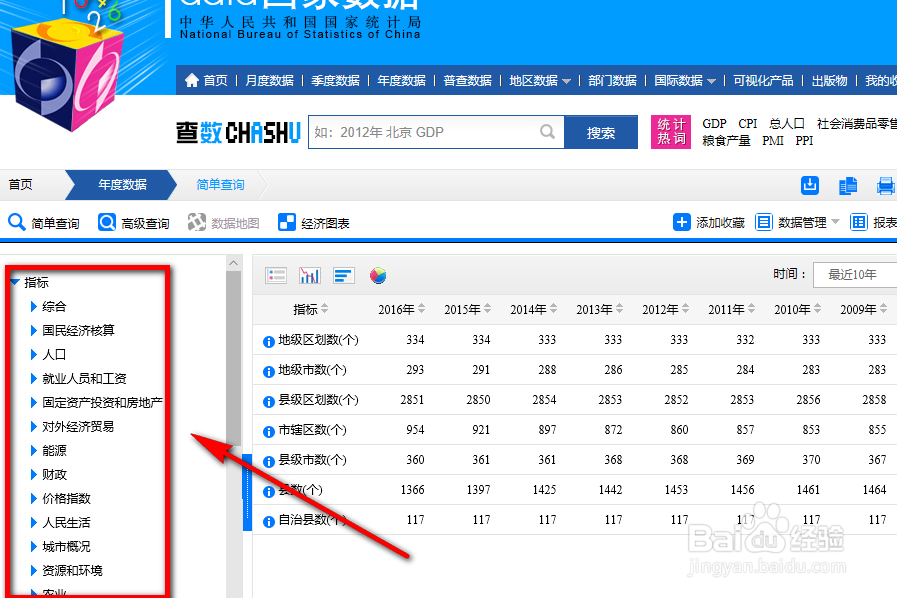Expand the 人口 category in the sidebar

pyautogui.click(x=53, y=354)
